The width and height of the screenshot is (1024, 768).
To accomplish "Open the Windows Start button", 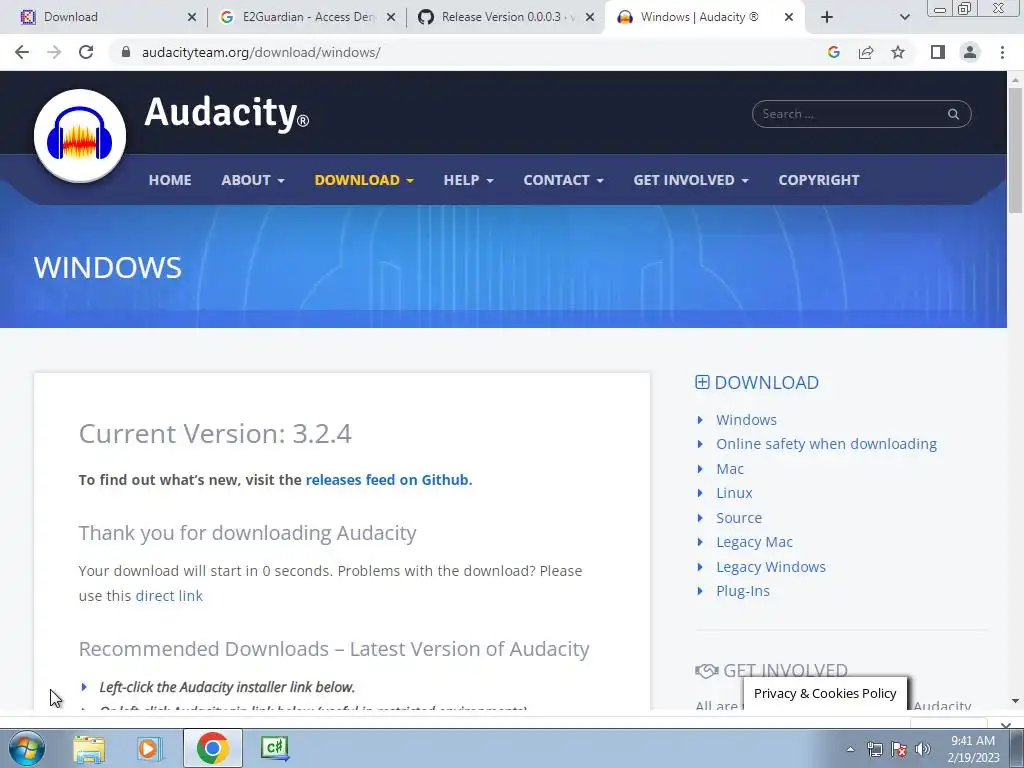I will 26,748.
